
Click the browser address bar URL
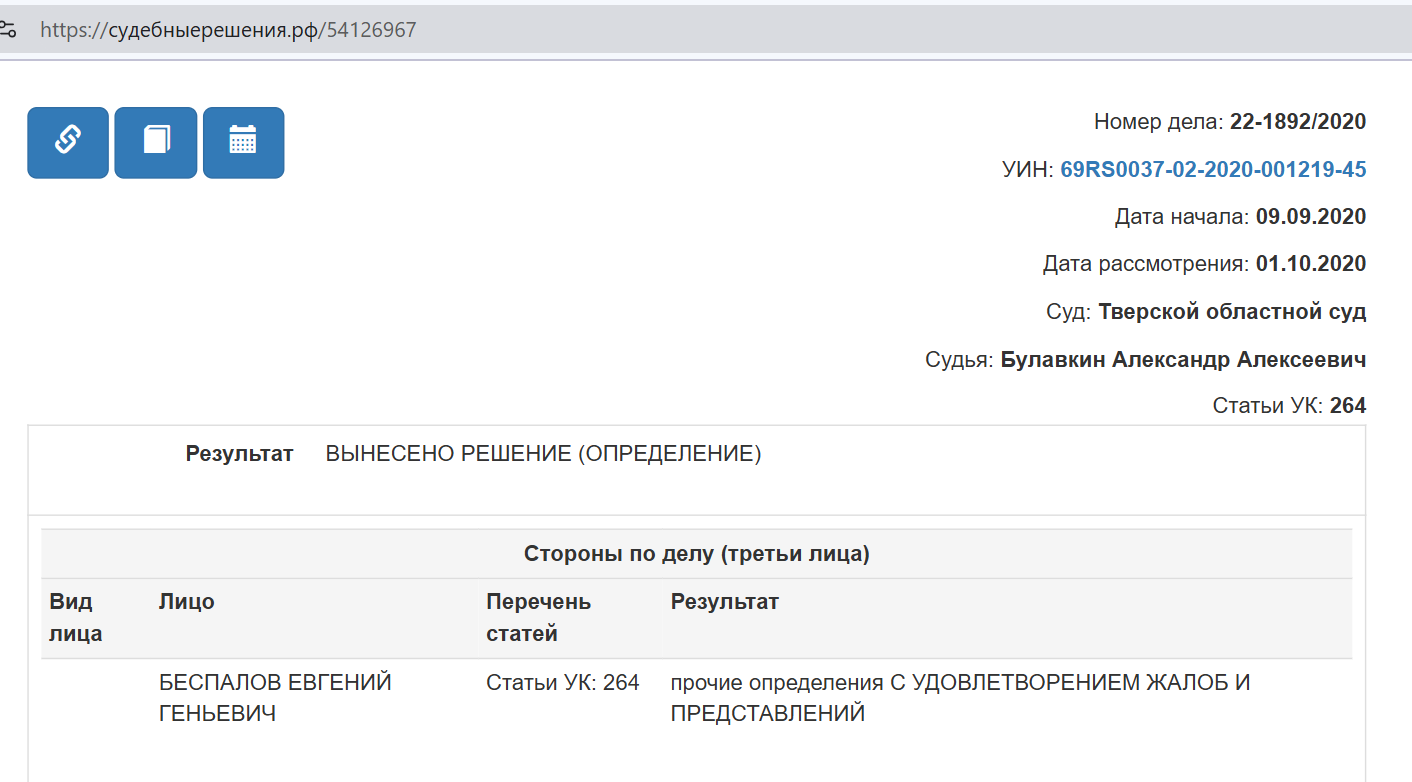[x=228, y=30]
